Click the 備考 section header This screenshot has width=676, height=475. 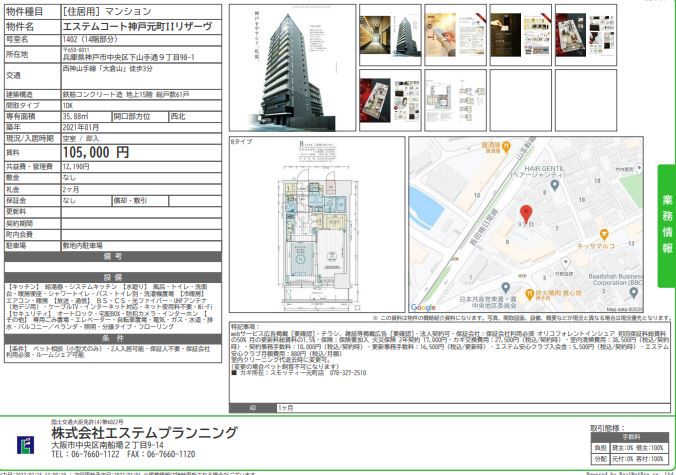[113, 256]
